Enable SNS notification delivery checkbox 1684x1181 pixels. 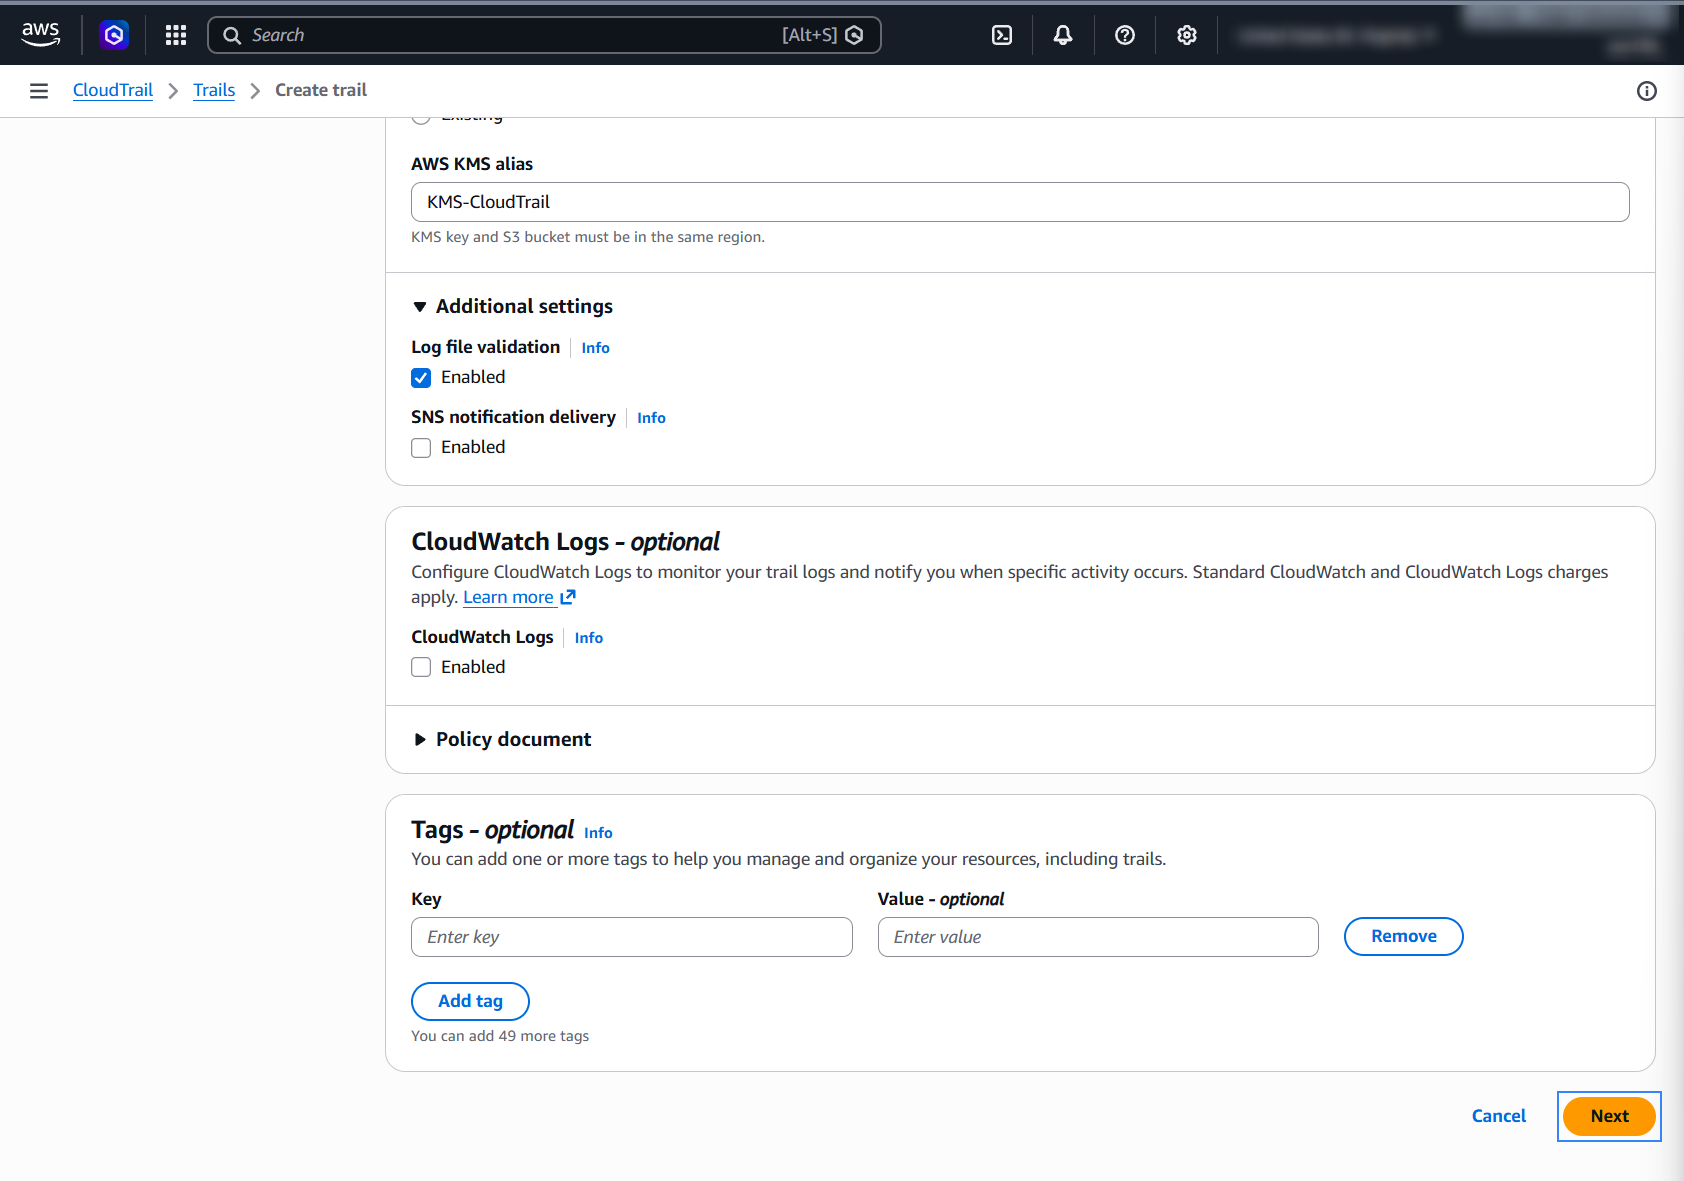pos(421,448)
